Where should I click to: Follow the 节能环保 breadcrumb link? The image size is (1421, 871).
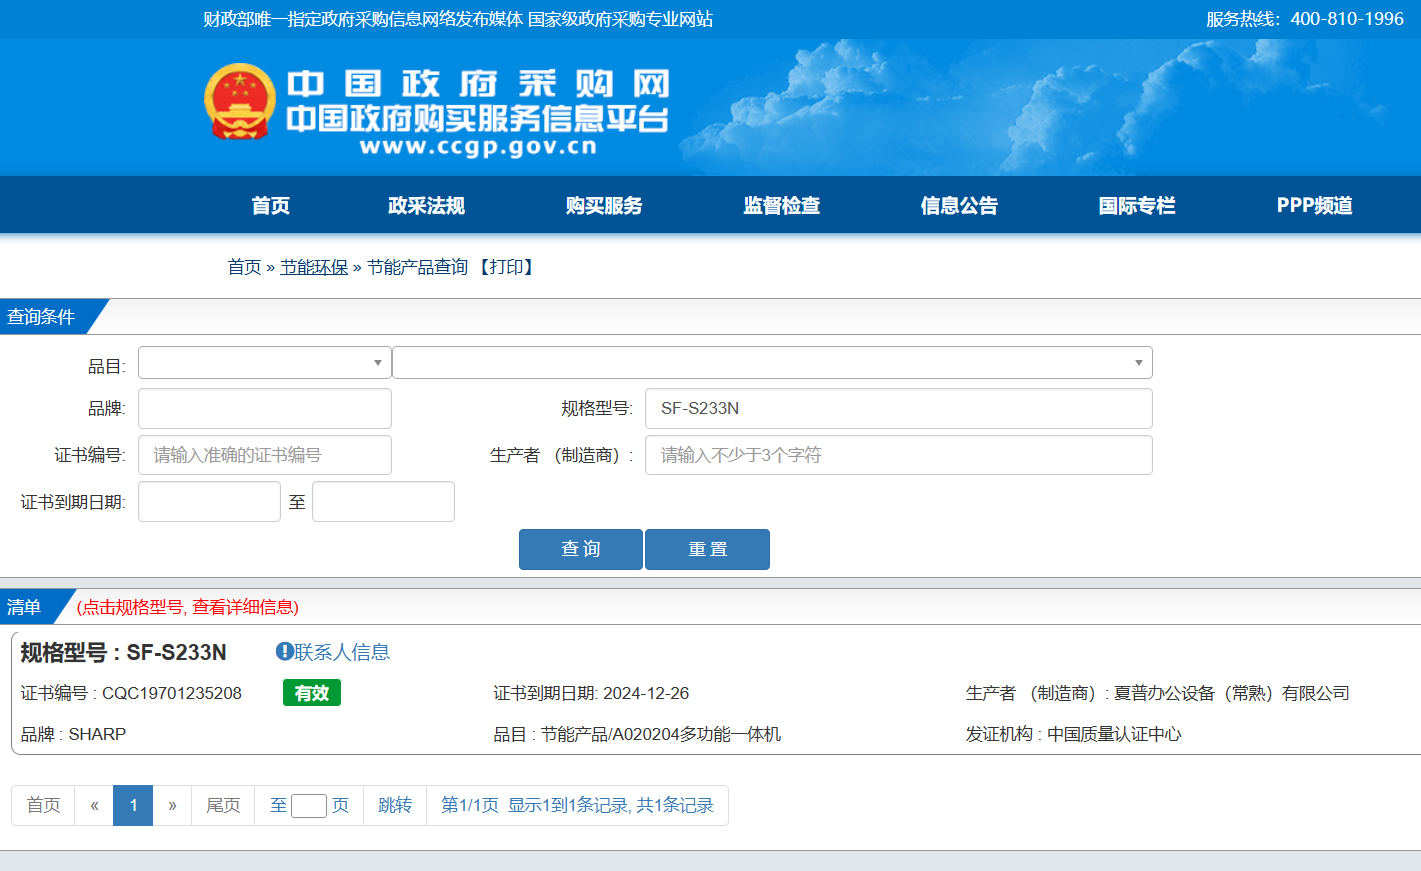coord(314,267)
